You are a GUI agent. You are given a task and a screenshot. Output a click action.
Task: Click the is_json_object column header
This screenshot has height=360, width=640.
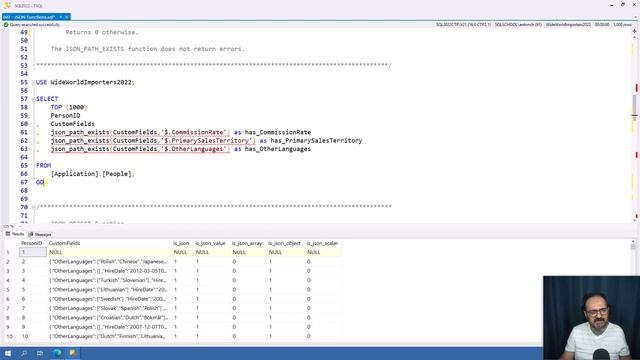pyautogui.click(x=284, y=243)
